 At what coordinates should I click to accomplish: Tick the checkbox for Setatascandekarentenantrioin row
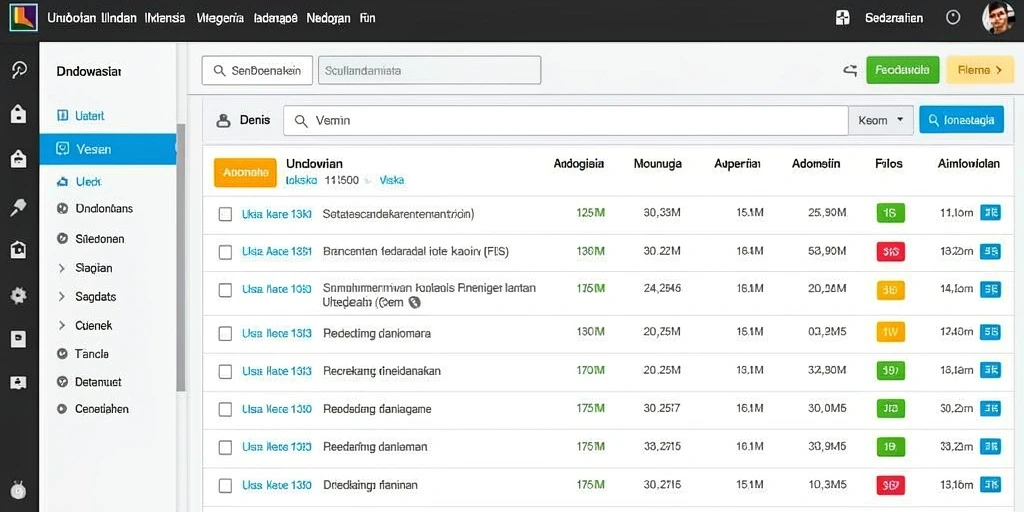click(x=225, y=214)
